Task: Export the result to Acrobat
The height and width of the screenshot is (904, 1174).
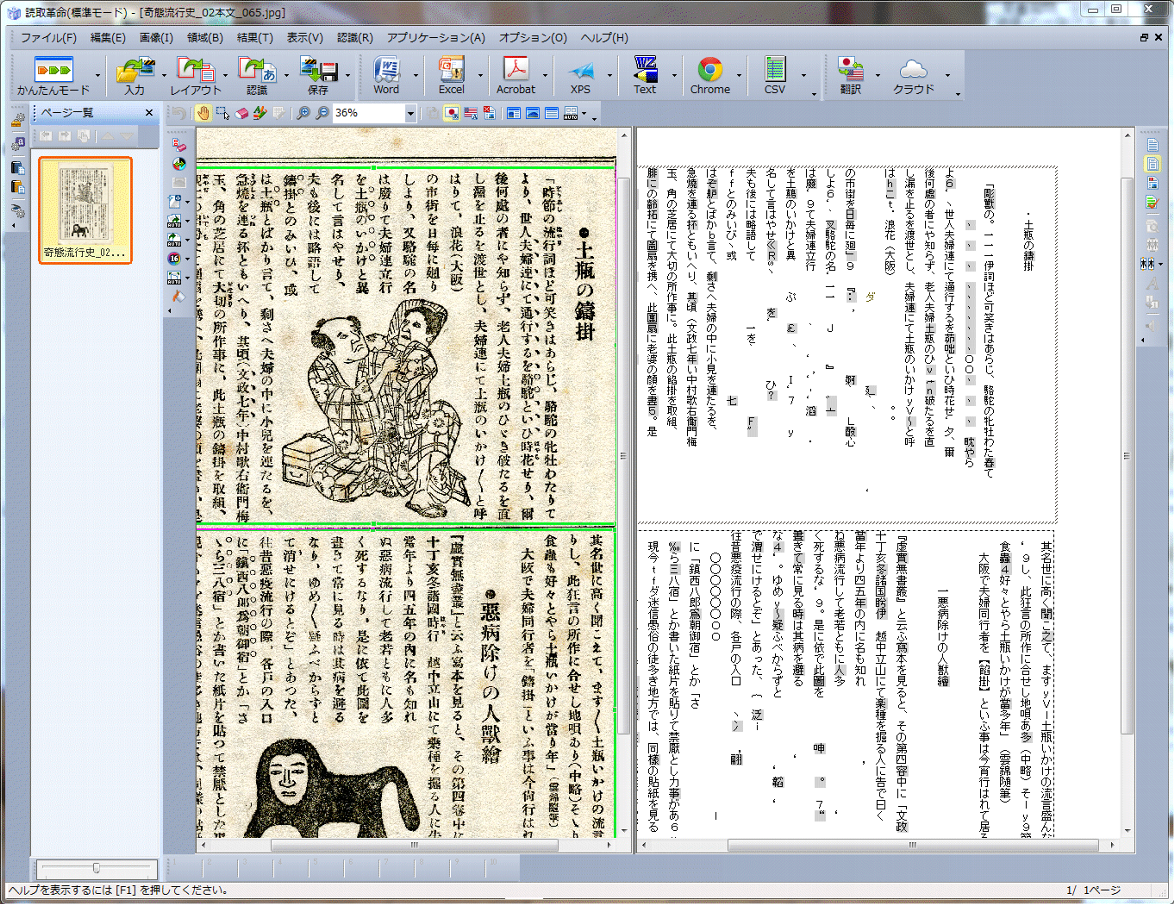Action: click(516, 76)
